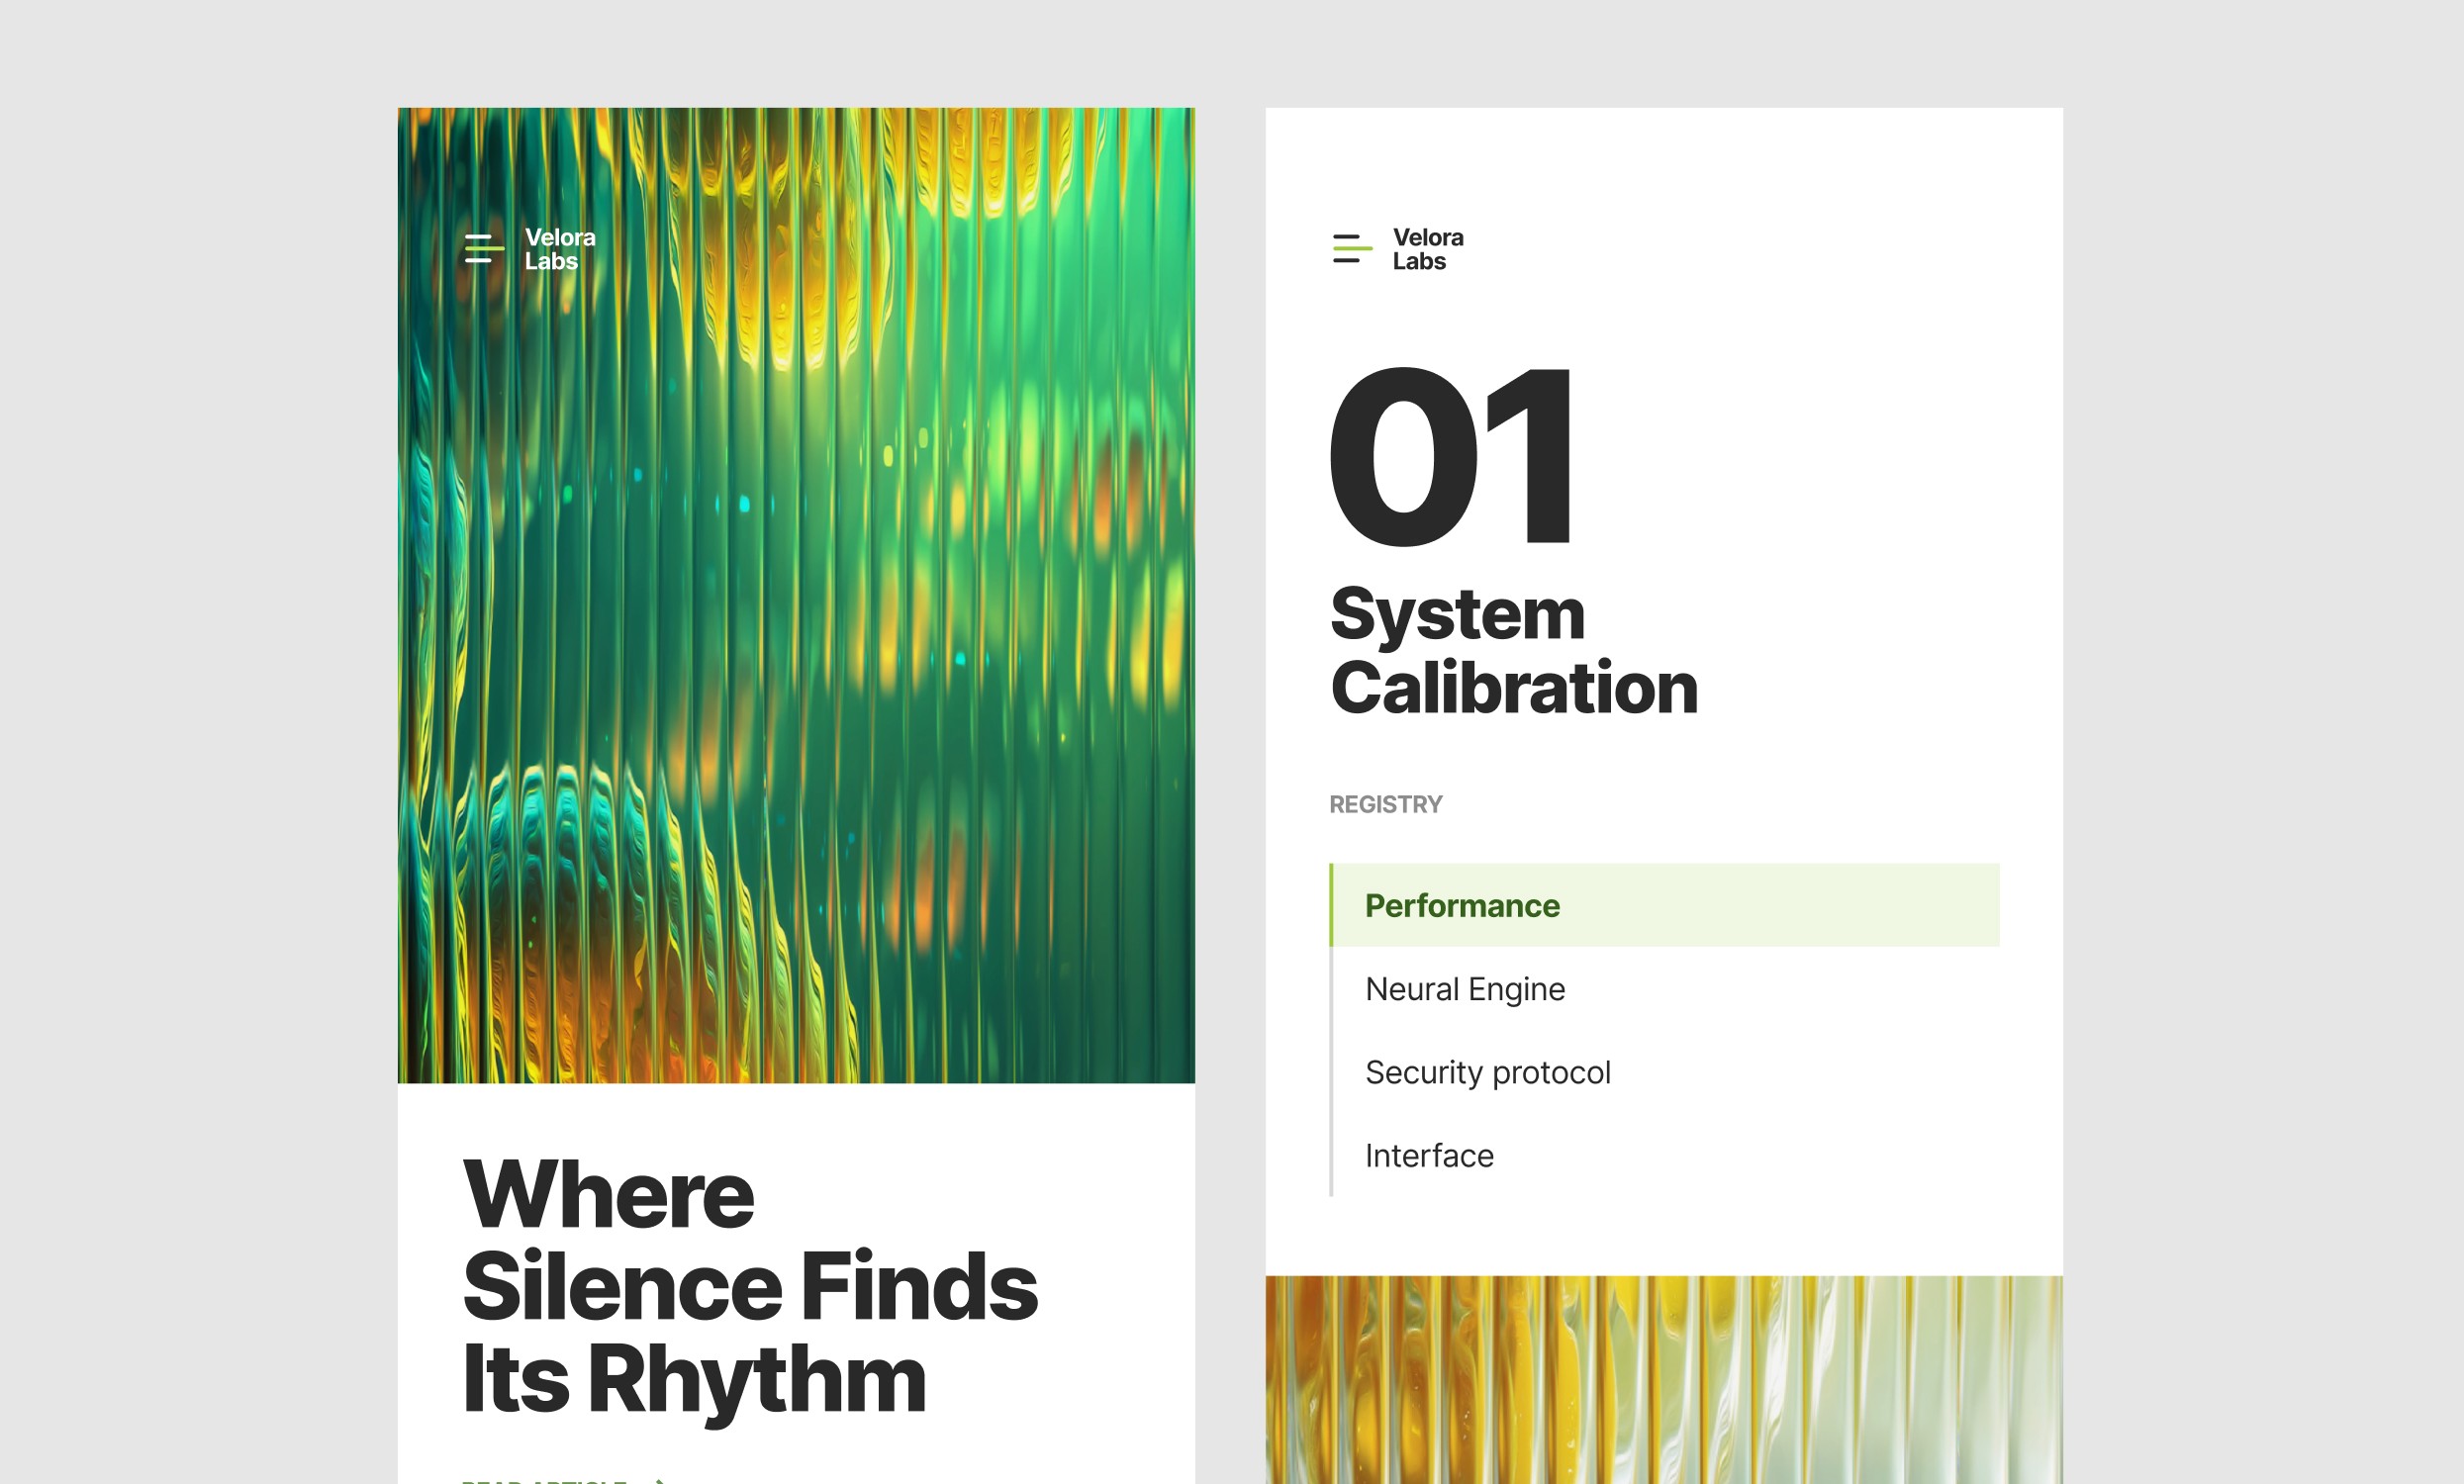The height and width of the screenshot is (1484, 2464).
Task: Open the hamburger menu on the left card
Action: [x=484, y=249]
